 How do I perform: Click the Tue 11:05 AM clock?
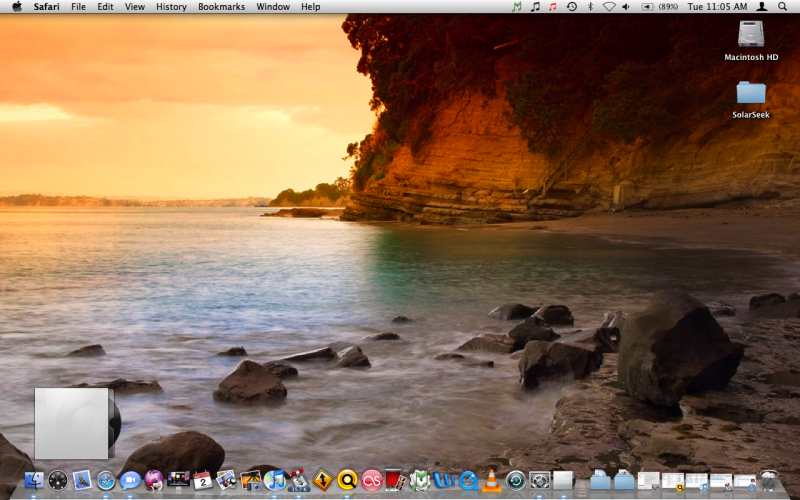[717, 7]
